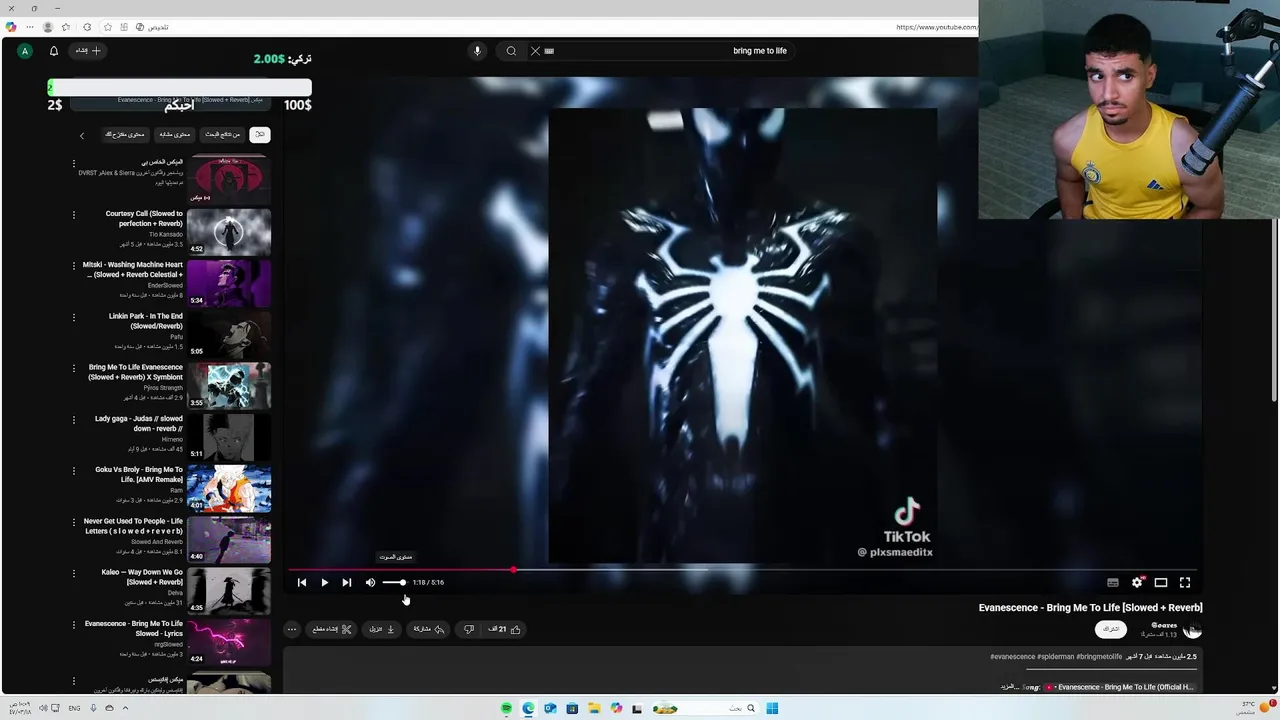Open 'Evanescence - Bring Me To Life Slowed - Lyrics' title
The height and width of the screenshot is (720, 1280).
(x=134, y=629)
